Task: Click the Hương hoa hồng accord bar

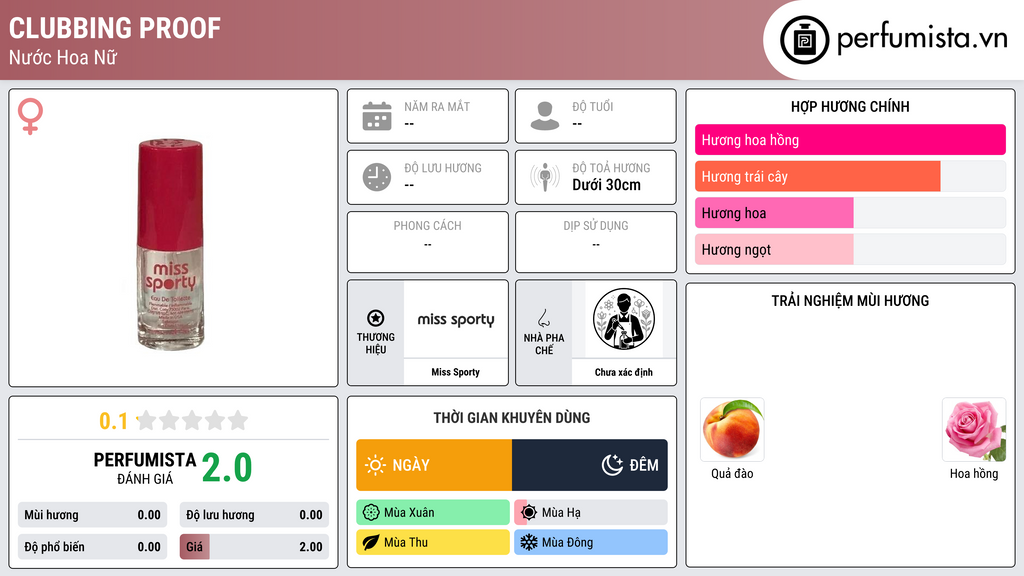Action: tap(850, 140)
